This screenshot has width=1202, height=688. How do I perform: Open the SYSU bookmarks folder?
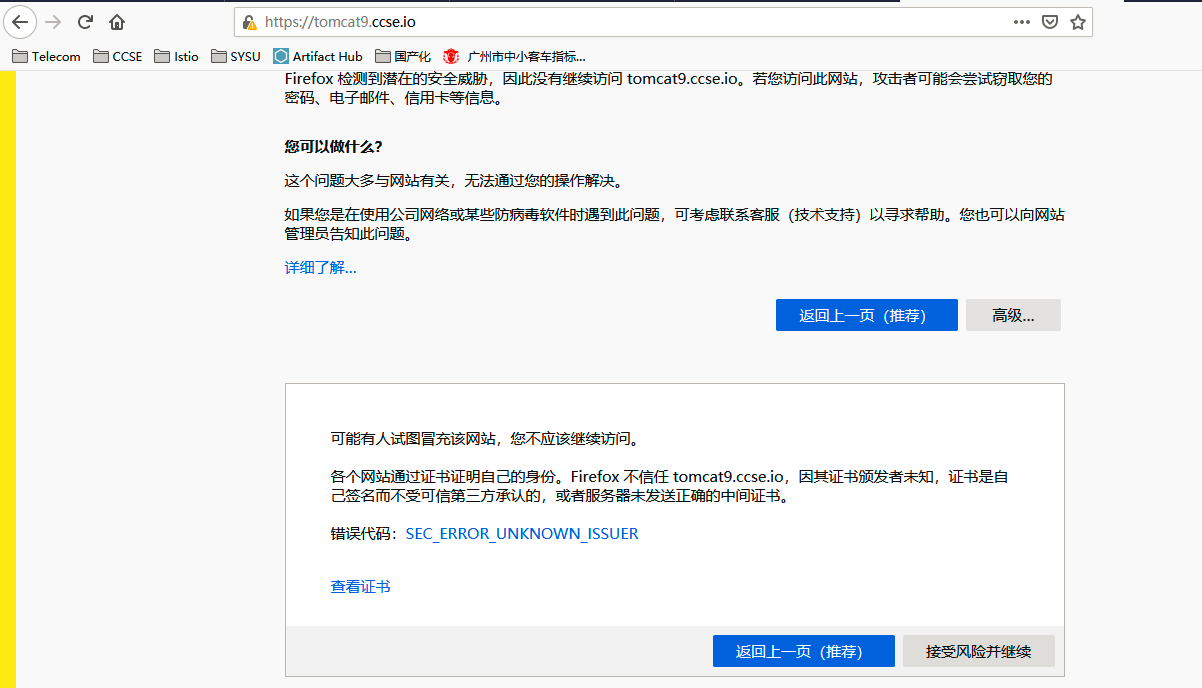[x=236, y=56]
